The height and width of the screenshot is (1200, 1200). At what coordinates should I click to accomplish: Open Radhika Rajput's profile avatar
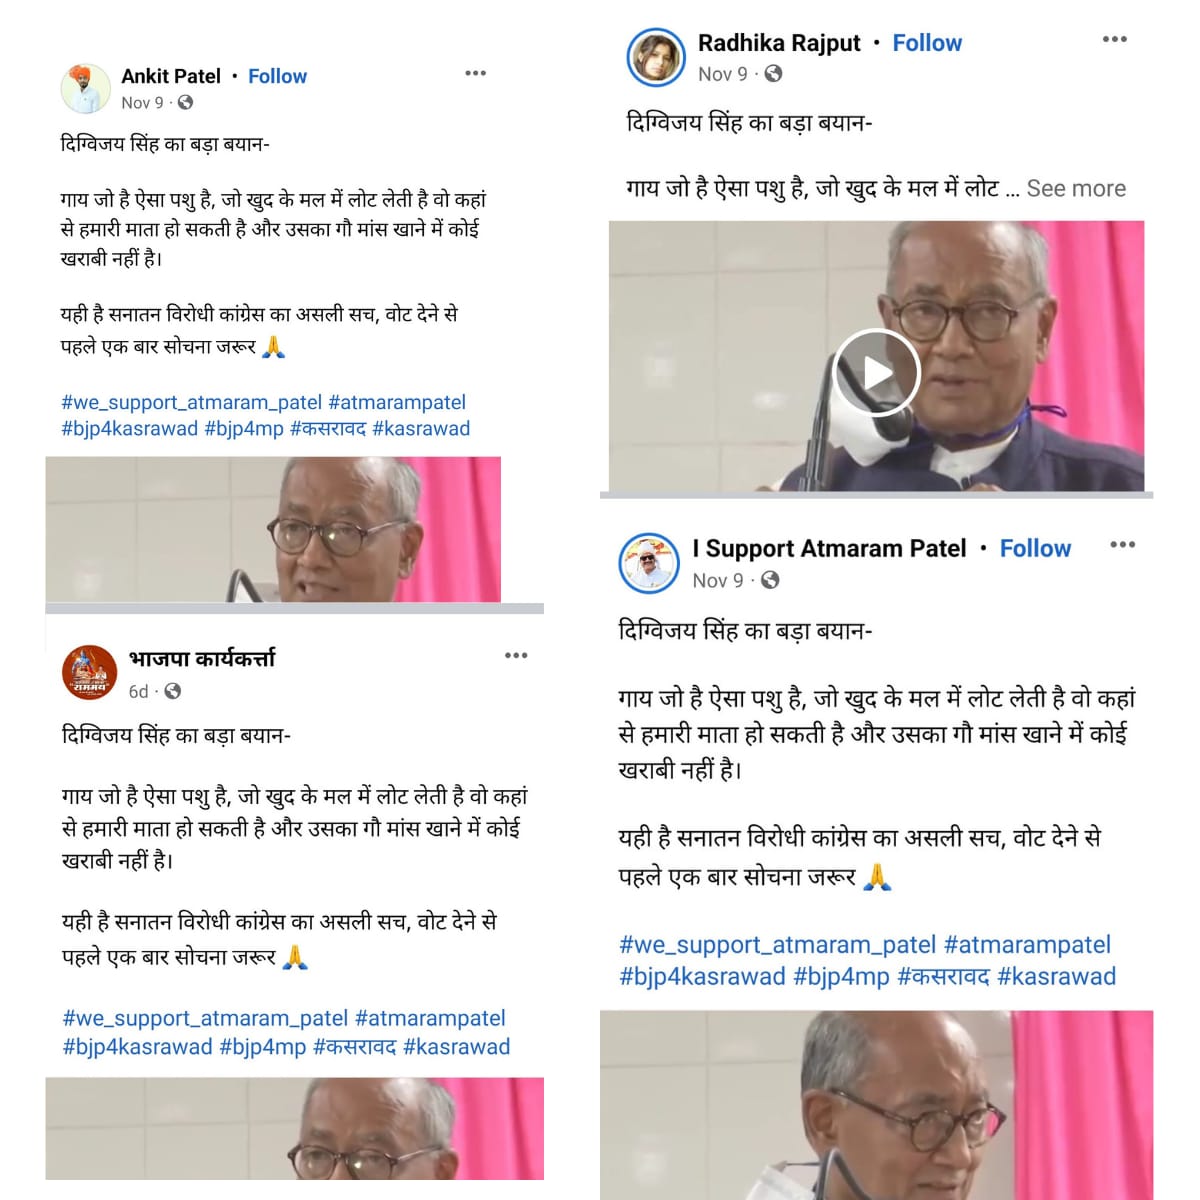654,57
